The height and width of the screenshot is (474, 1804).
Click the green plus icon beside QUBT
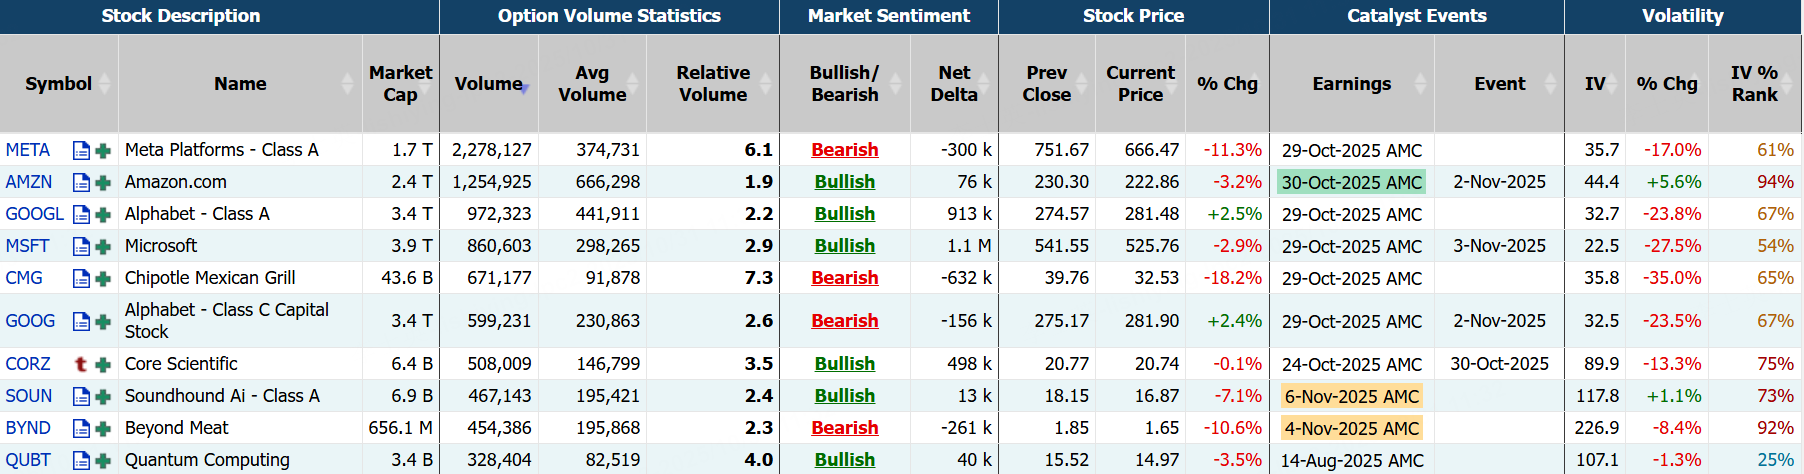click(x=102, y=460)
